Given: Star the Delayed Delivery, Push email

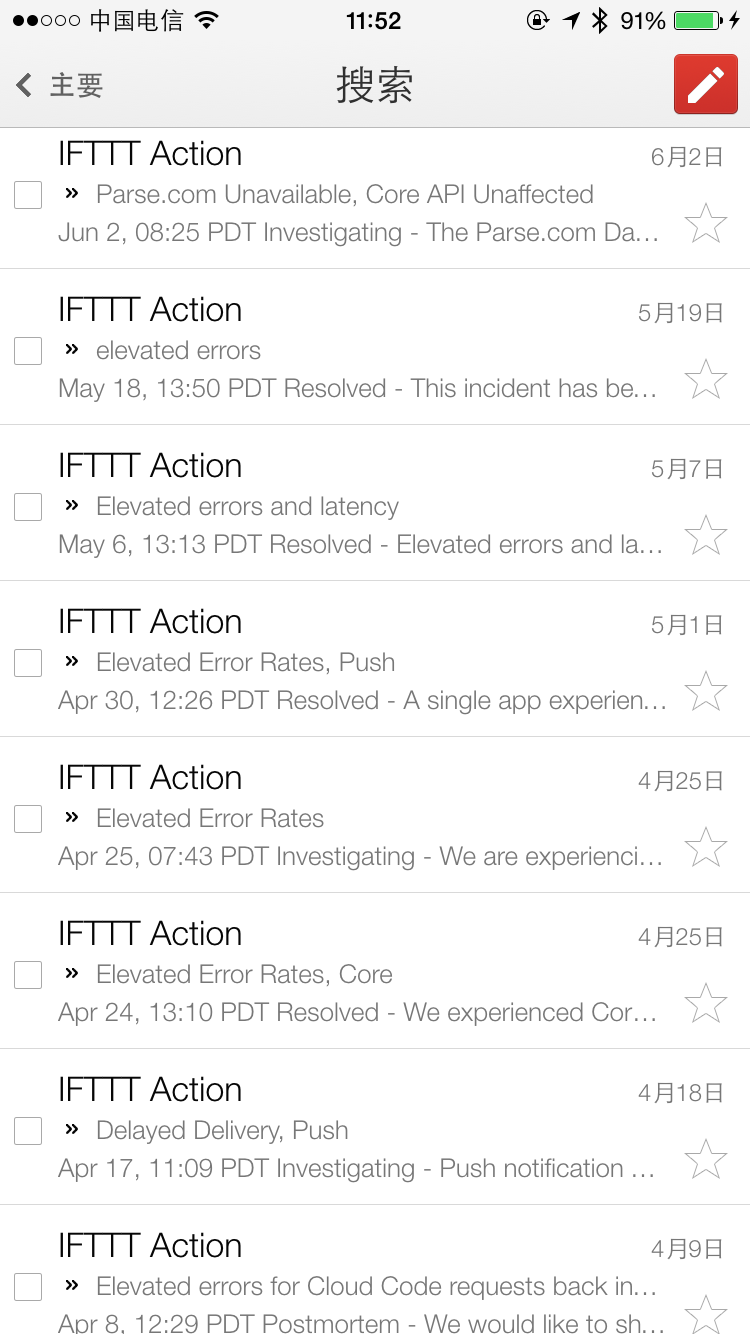Looking at the screenshot, I should click(x=705, y=1159).
